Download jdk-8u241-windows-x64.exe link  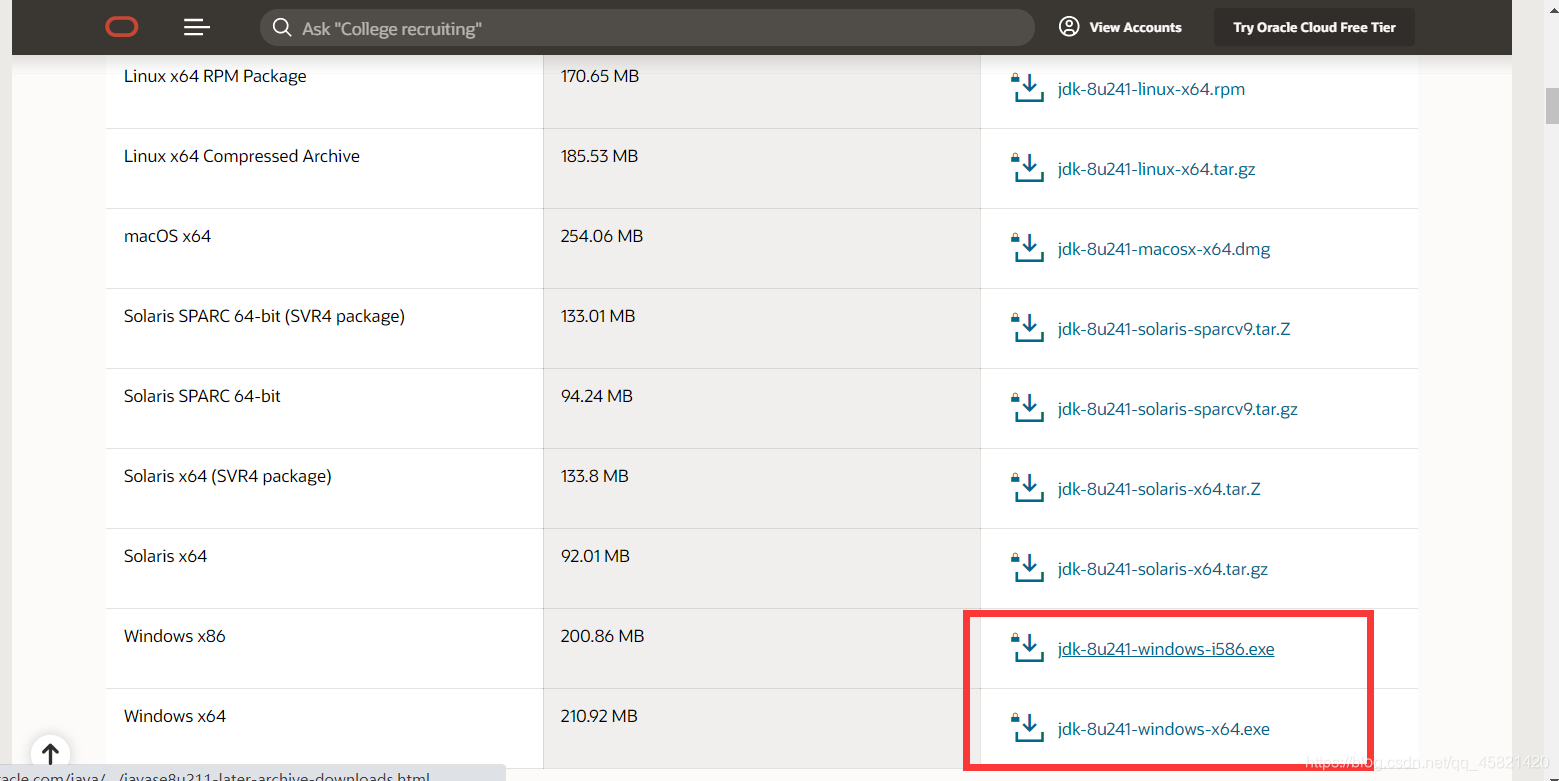click(x=1164, y=729)
